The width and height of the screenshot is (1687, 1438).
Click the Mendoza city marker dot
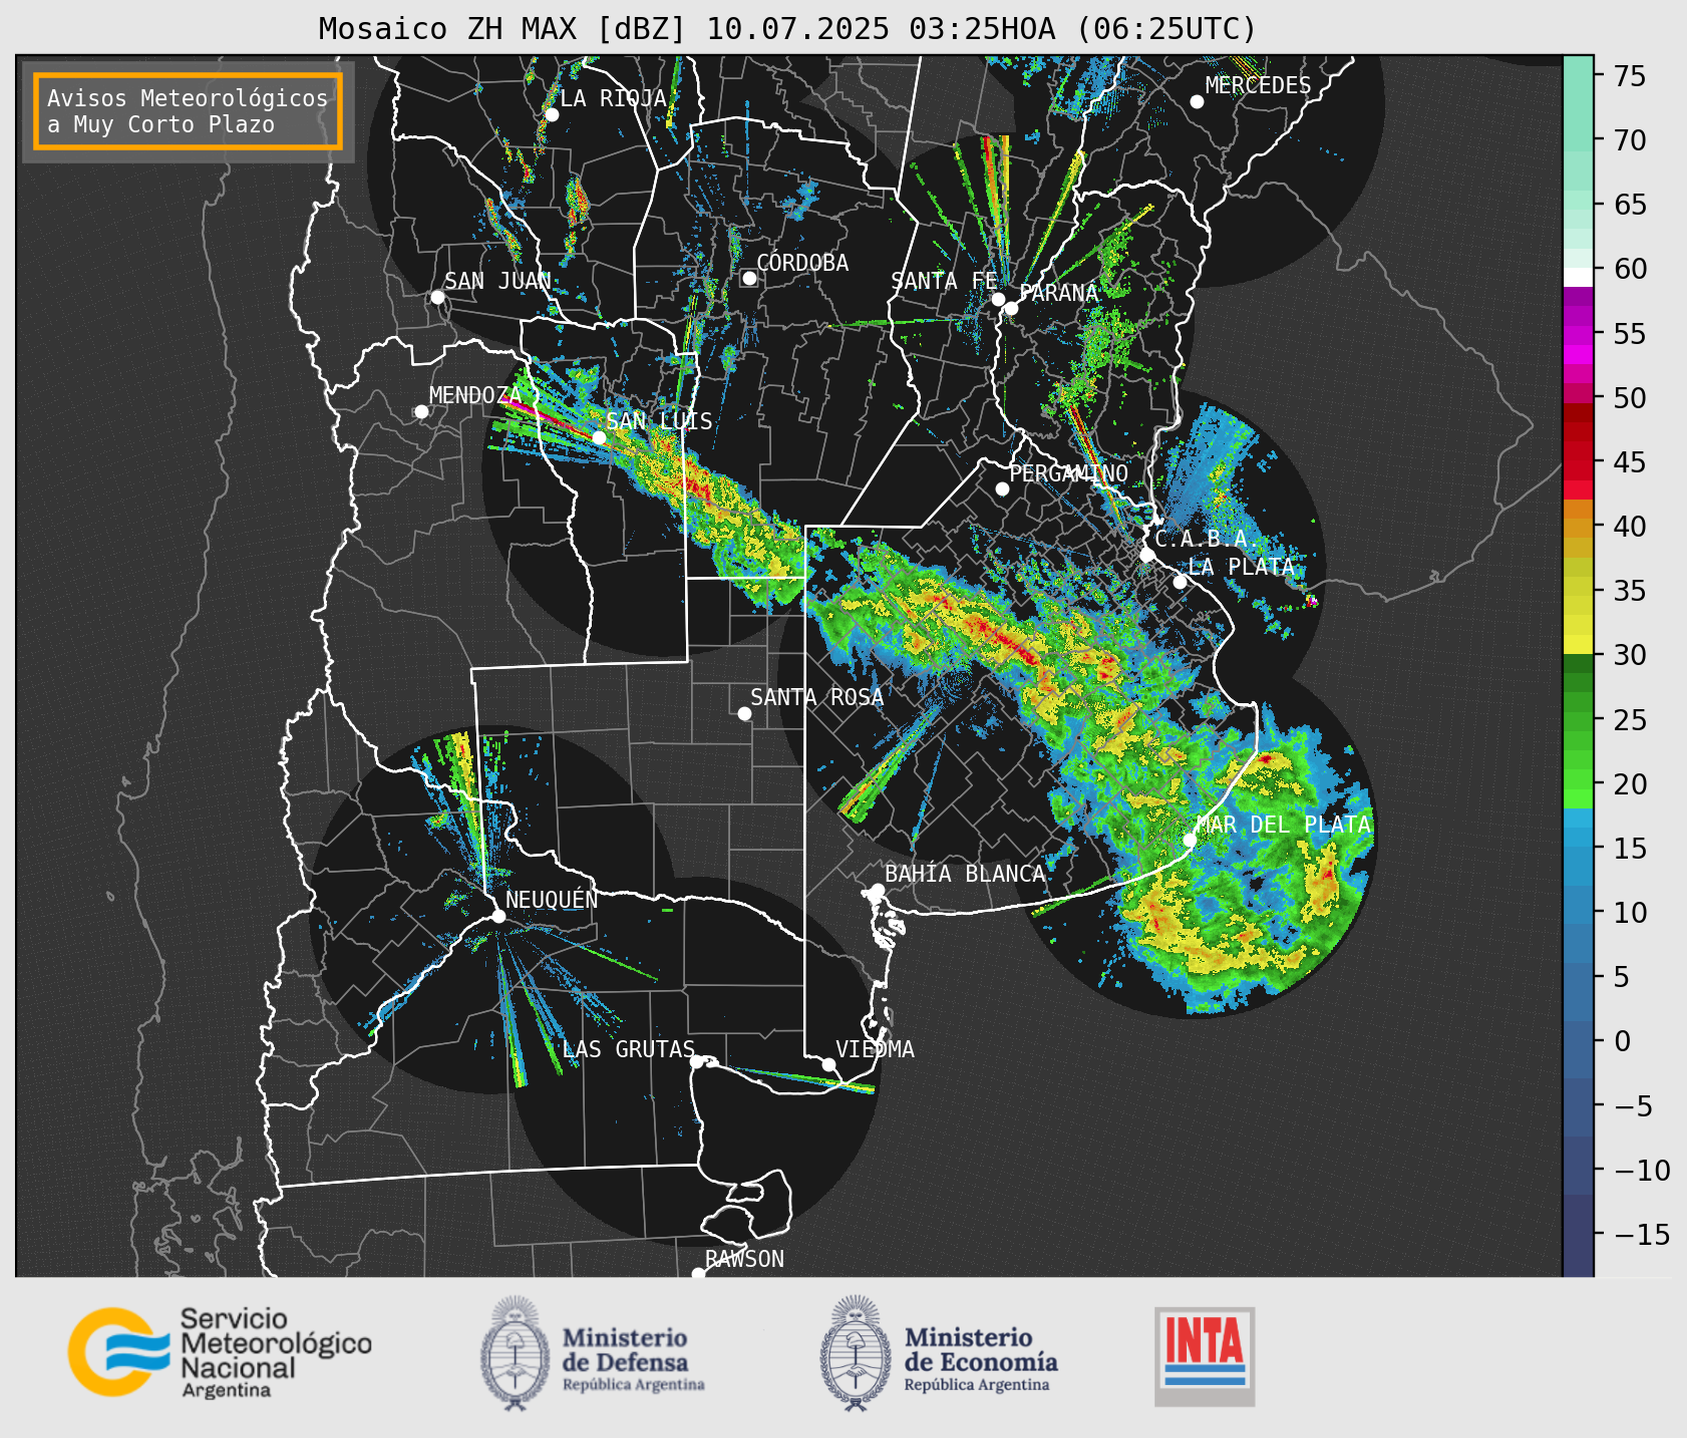[421, 411]
